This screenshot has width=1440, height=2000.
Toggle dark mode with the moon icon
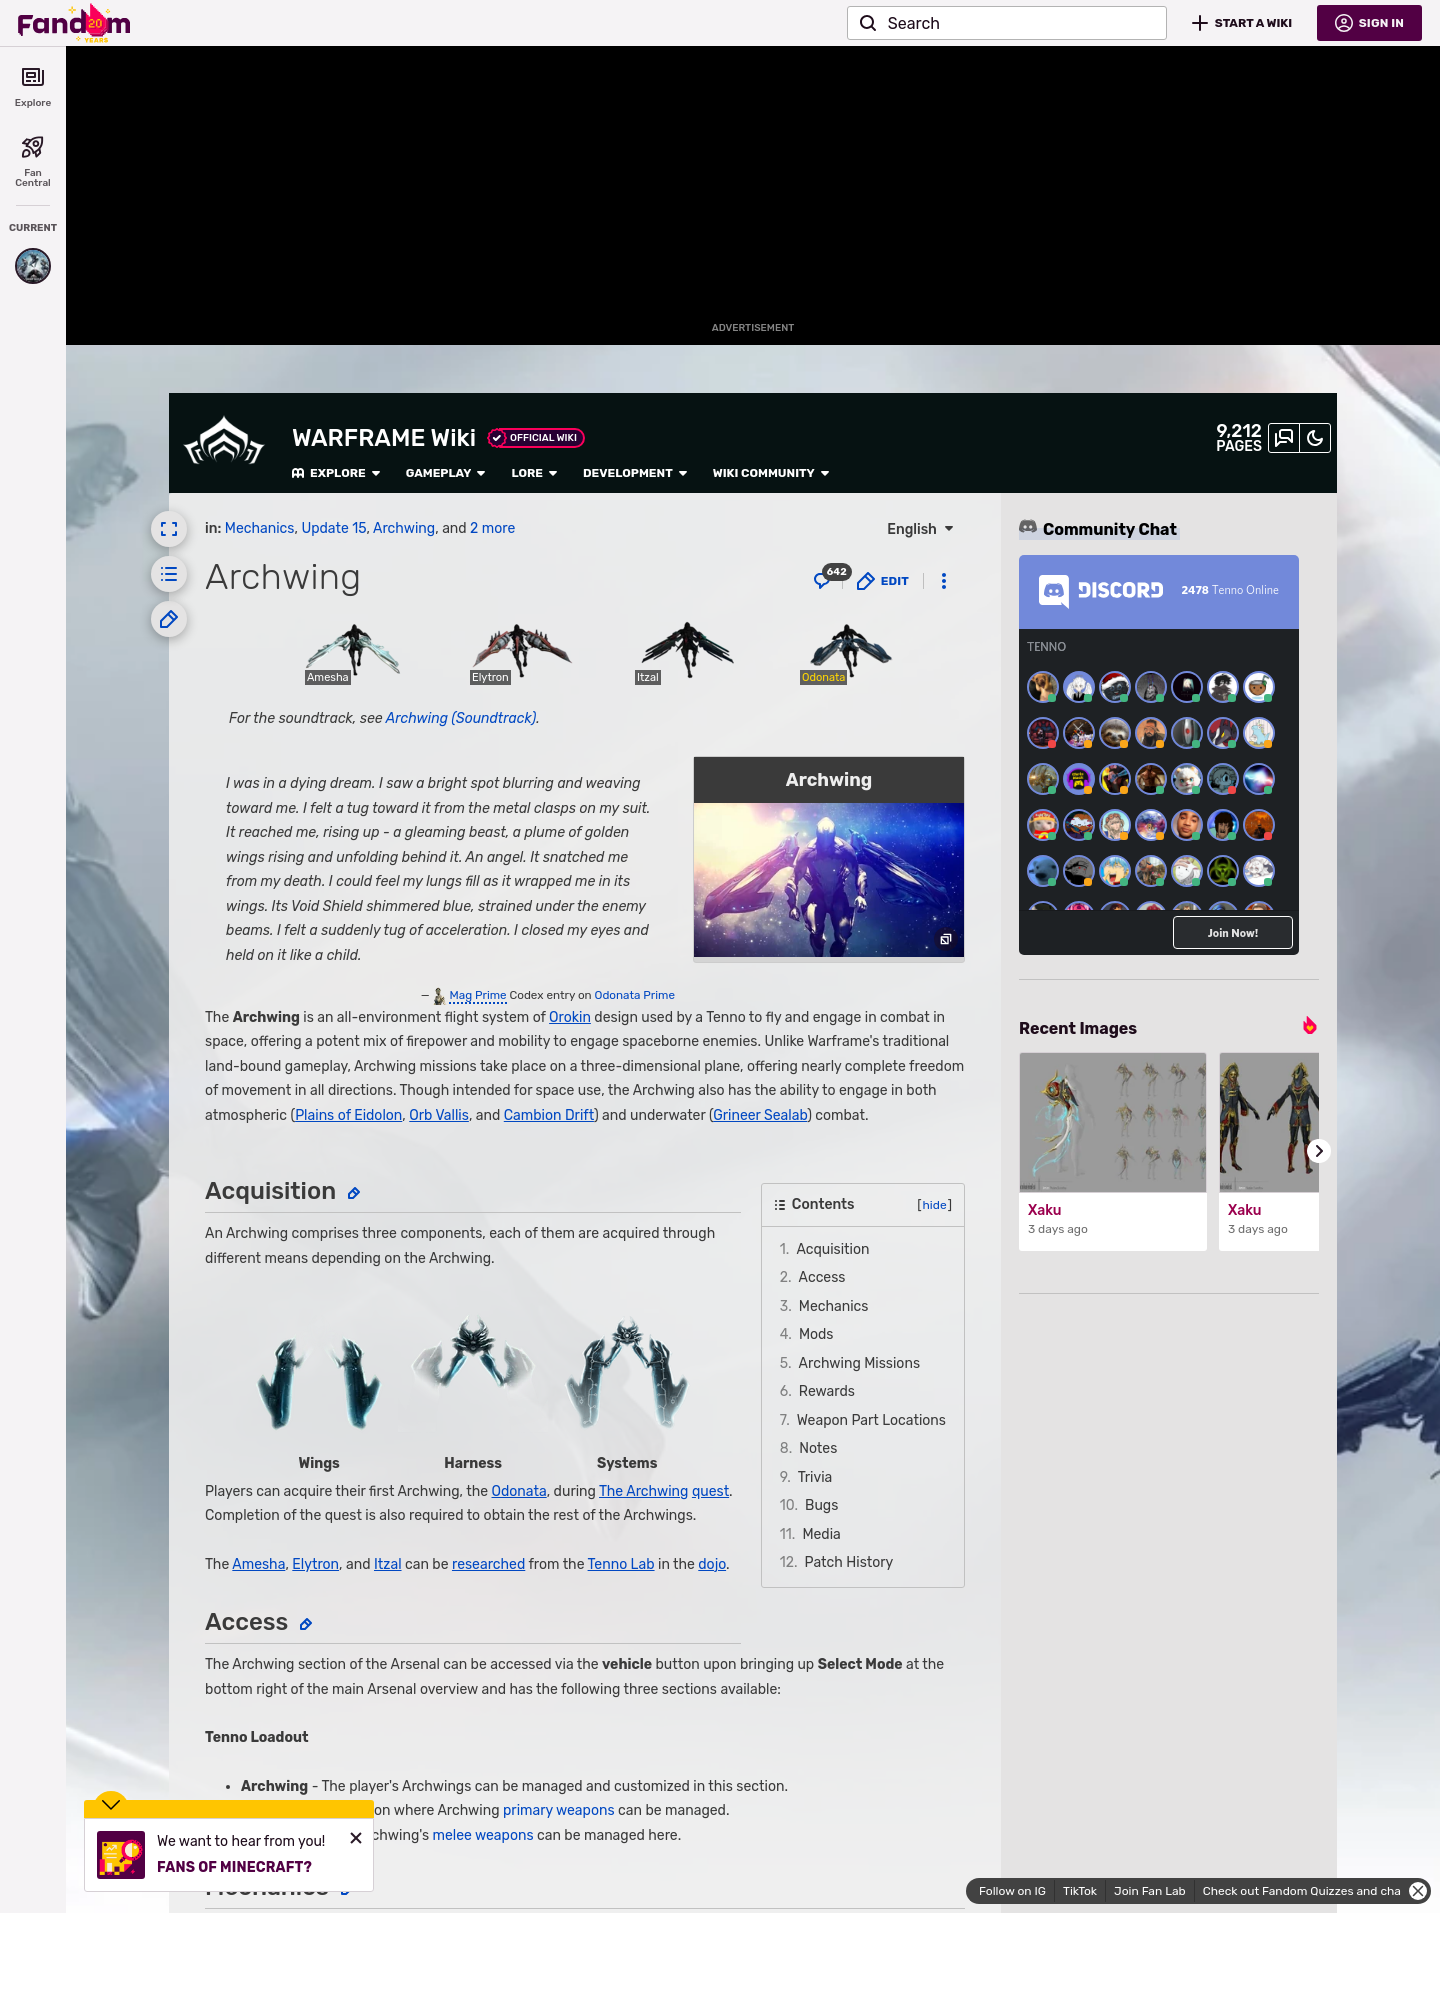pyautogui.click(x=1315, y=438)
